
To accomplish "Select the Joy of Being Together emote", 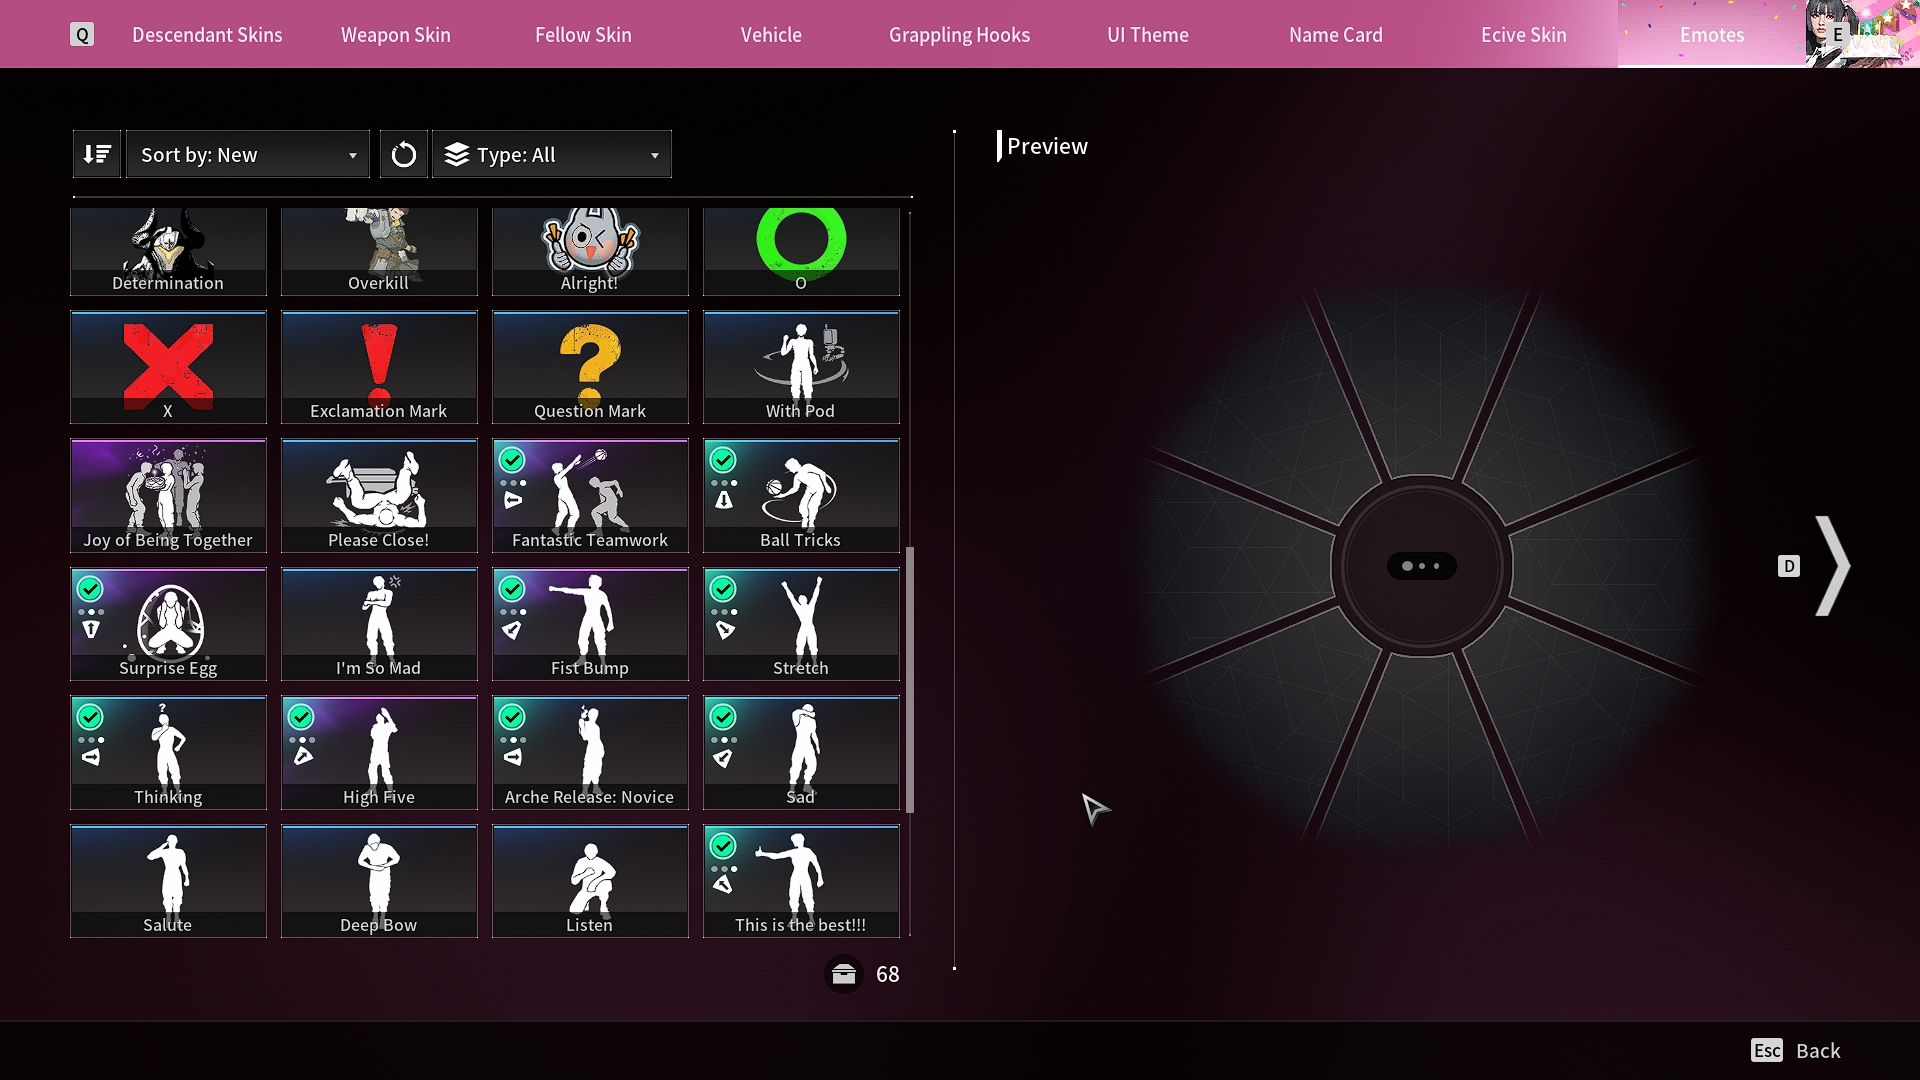I will (168, 496).
